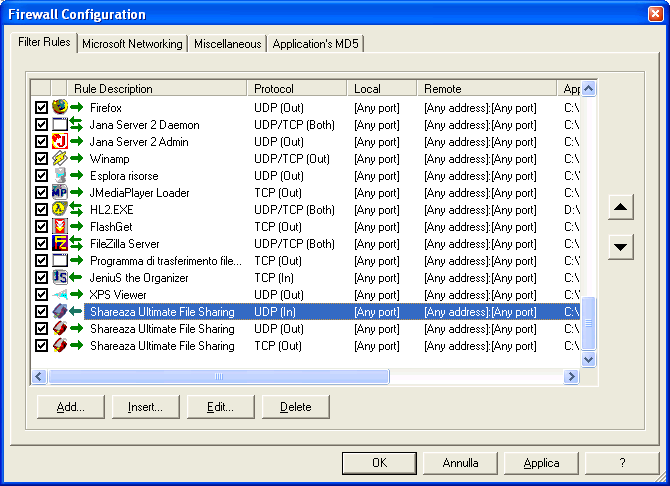Click the Shareaza TCP (Out) rule icon
The width and height of the screenshot is (670, 486).
(x=60, y=345)
